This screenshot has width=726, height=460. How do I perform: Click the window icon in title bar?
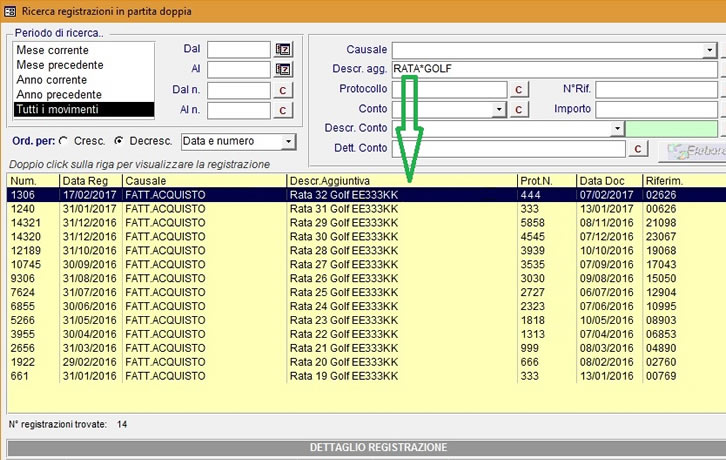pyautogui.click(x=10, y=11)
